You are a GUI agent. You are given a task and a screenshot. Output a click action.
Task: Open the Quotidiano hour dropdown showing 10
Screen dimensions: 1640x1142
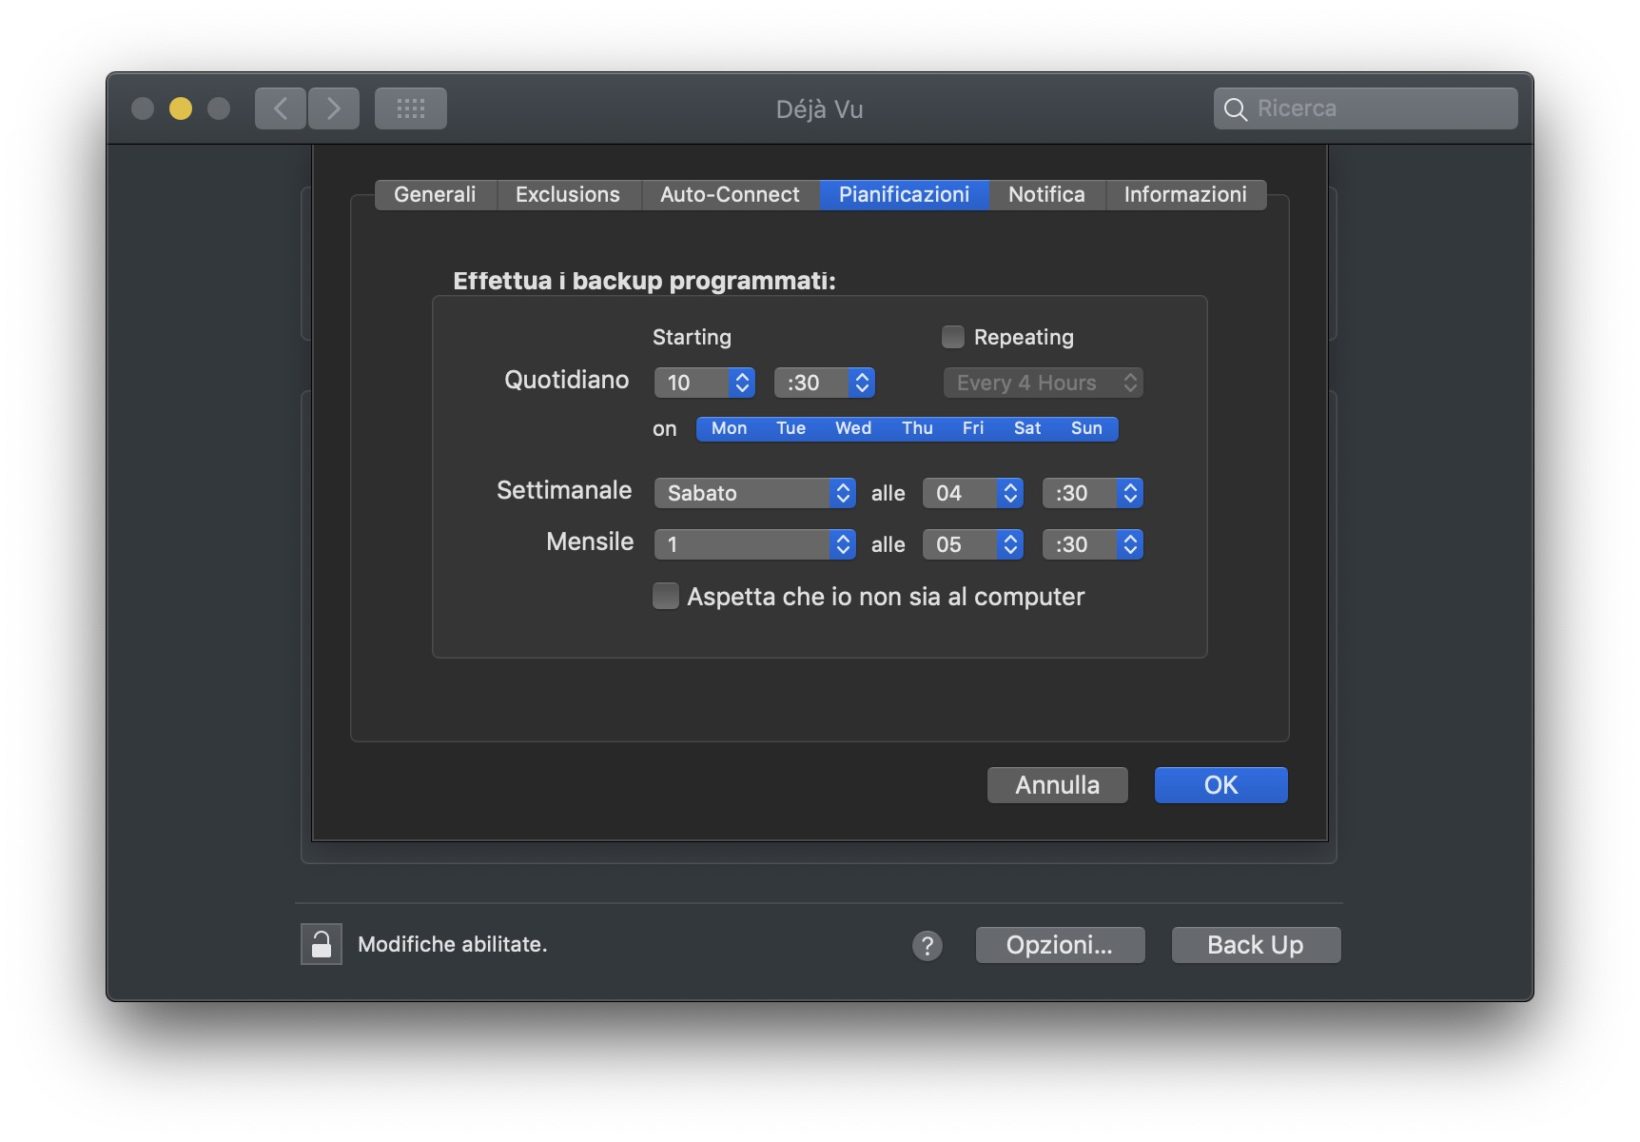[704, 382]
